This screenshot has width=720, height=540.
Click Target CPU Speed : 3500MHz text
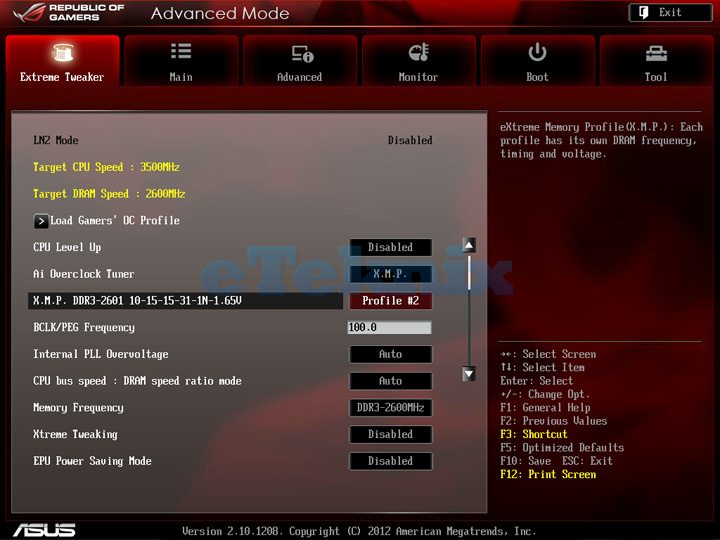pos(106,167)
